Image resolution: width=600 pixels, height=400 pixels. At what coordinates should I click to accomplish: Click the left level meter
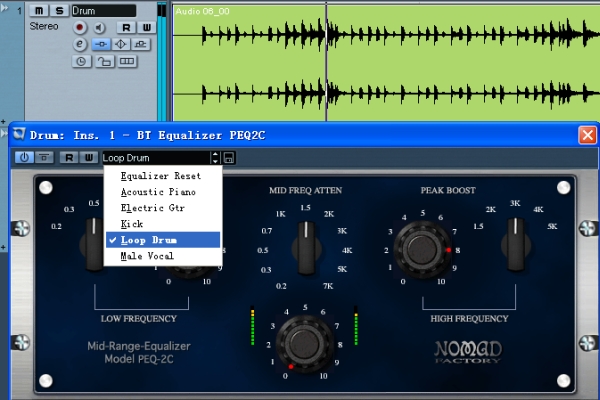point(253,326)
